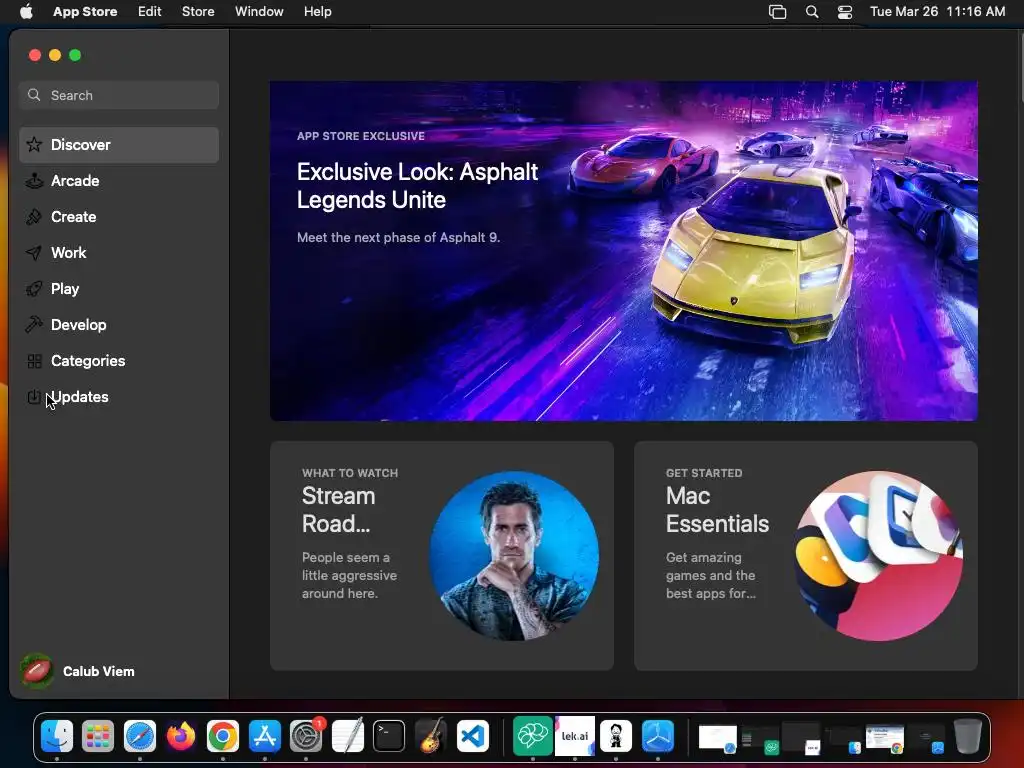Click the App Store icon in the Dock
Viewport: 1024px width, 768px height.
click(264, 736)
